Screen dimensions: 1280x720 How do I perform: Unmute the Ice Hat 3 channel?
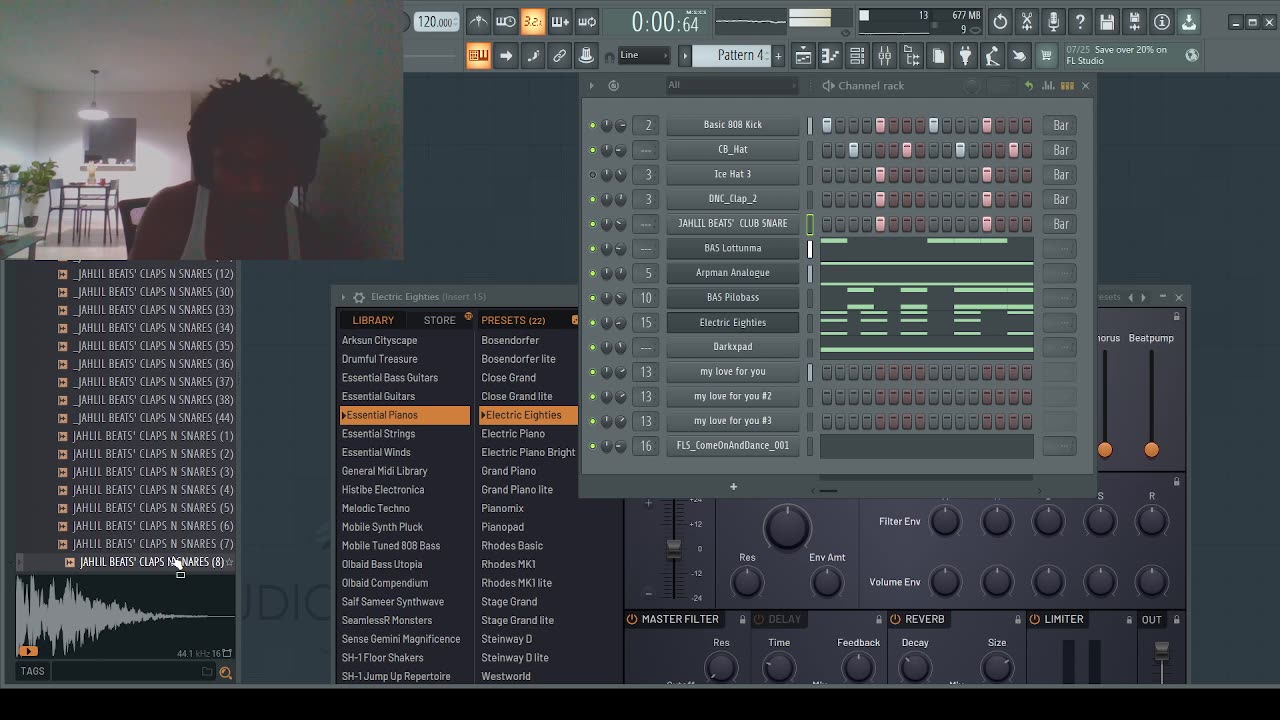pos(593,174)
